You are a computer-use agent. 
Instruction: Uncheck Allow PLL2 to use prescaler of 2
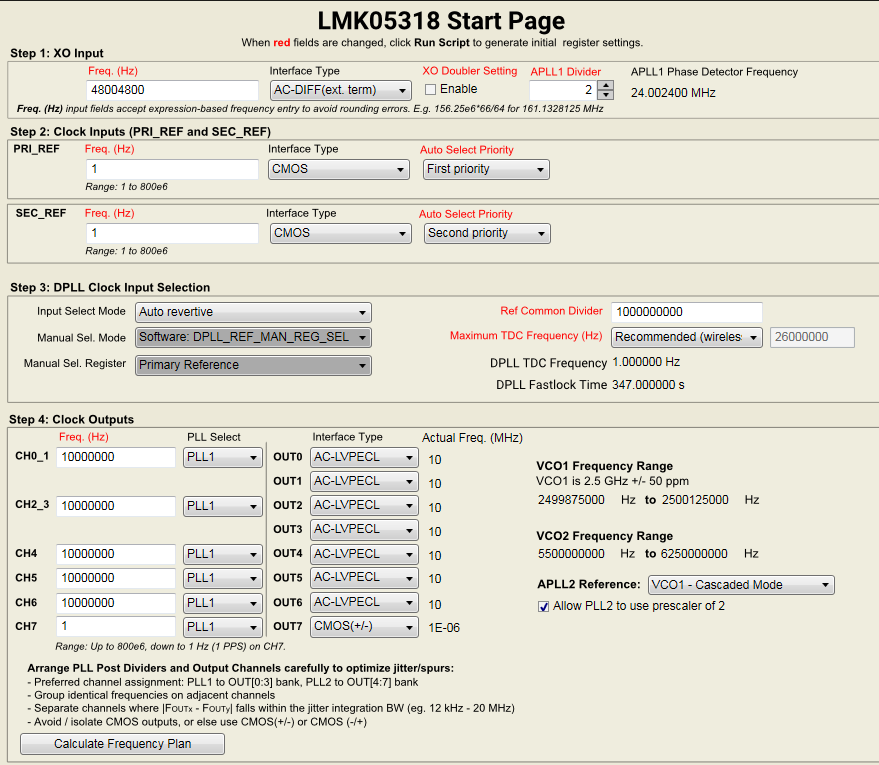coord(543,606)
